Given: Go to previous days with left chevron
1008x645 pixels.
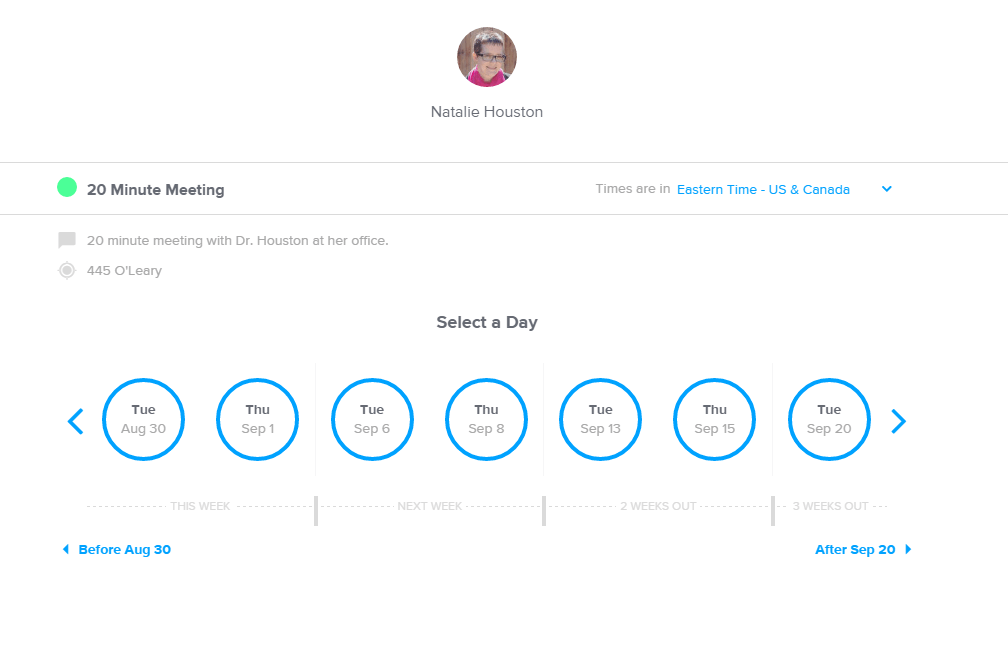Looking at the screenshot, I should click(76, 421).
